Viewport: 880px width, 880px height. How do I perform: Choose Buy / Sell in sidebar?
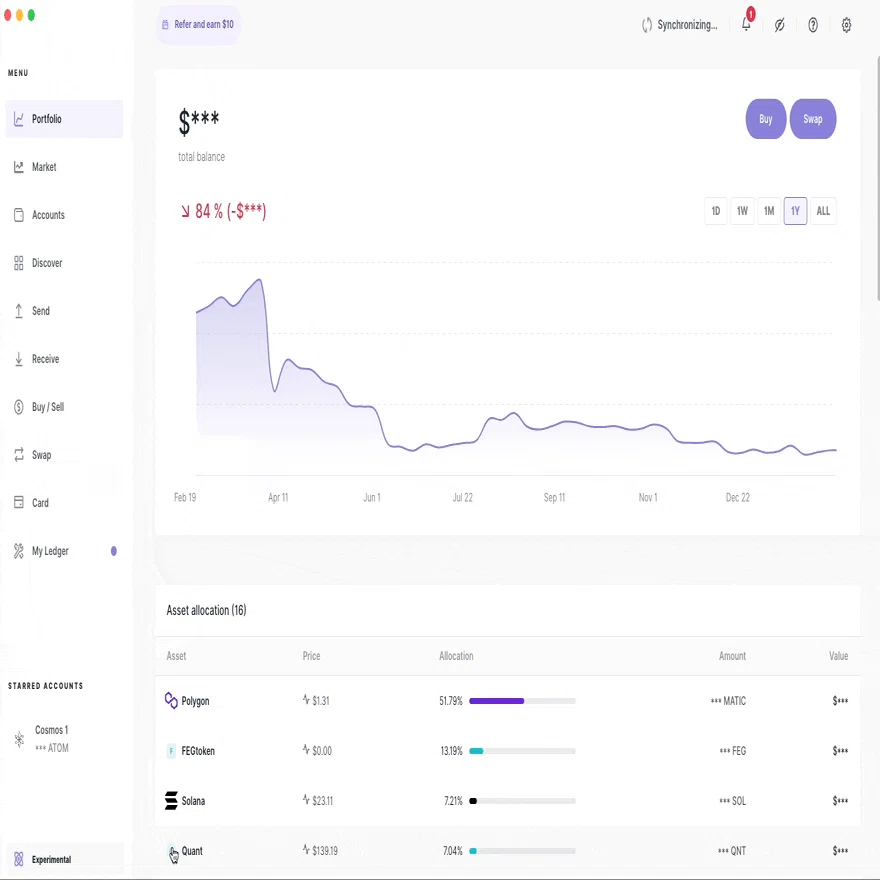pyautogui.click(x=64, y=407)
